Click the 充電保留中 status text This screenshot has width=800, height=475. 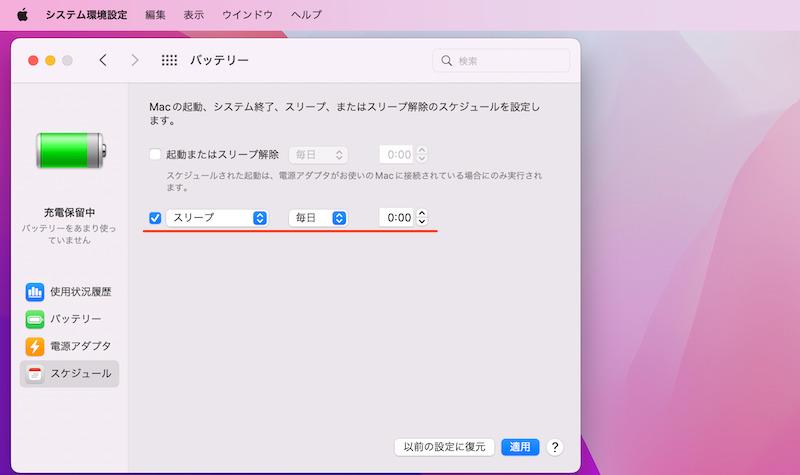[x=69, y=212]
